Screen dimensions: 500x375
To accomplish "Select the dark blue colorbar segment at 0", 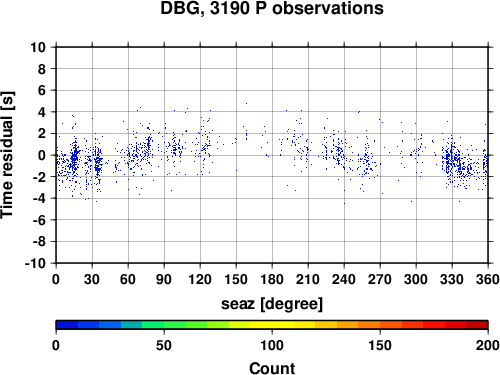I will pyautogui.click(x=67, y=325).
